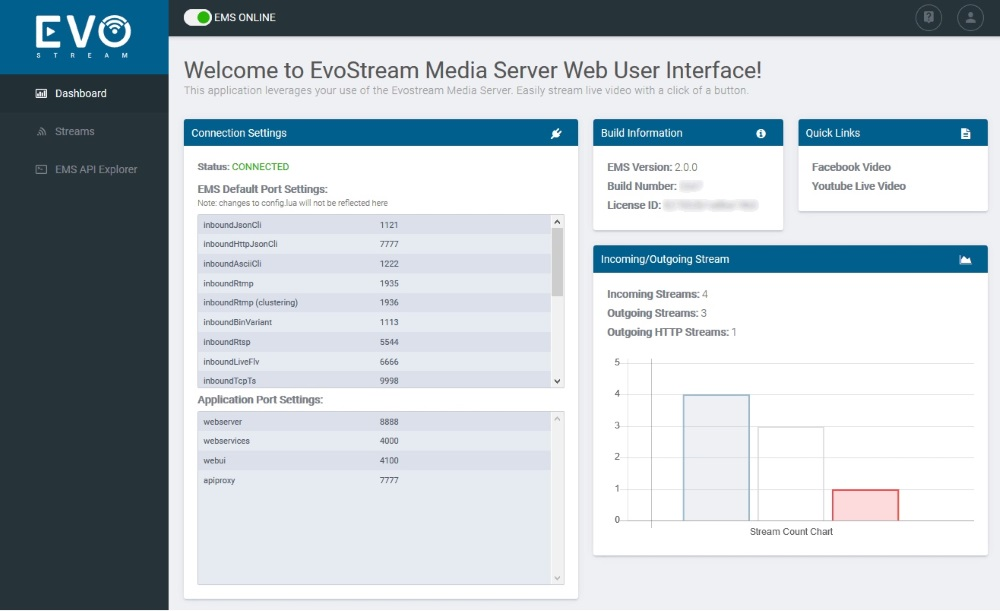
Task: Click the info icon on Build Information panel
Action: coord(760,132)
